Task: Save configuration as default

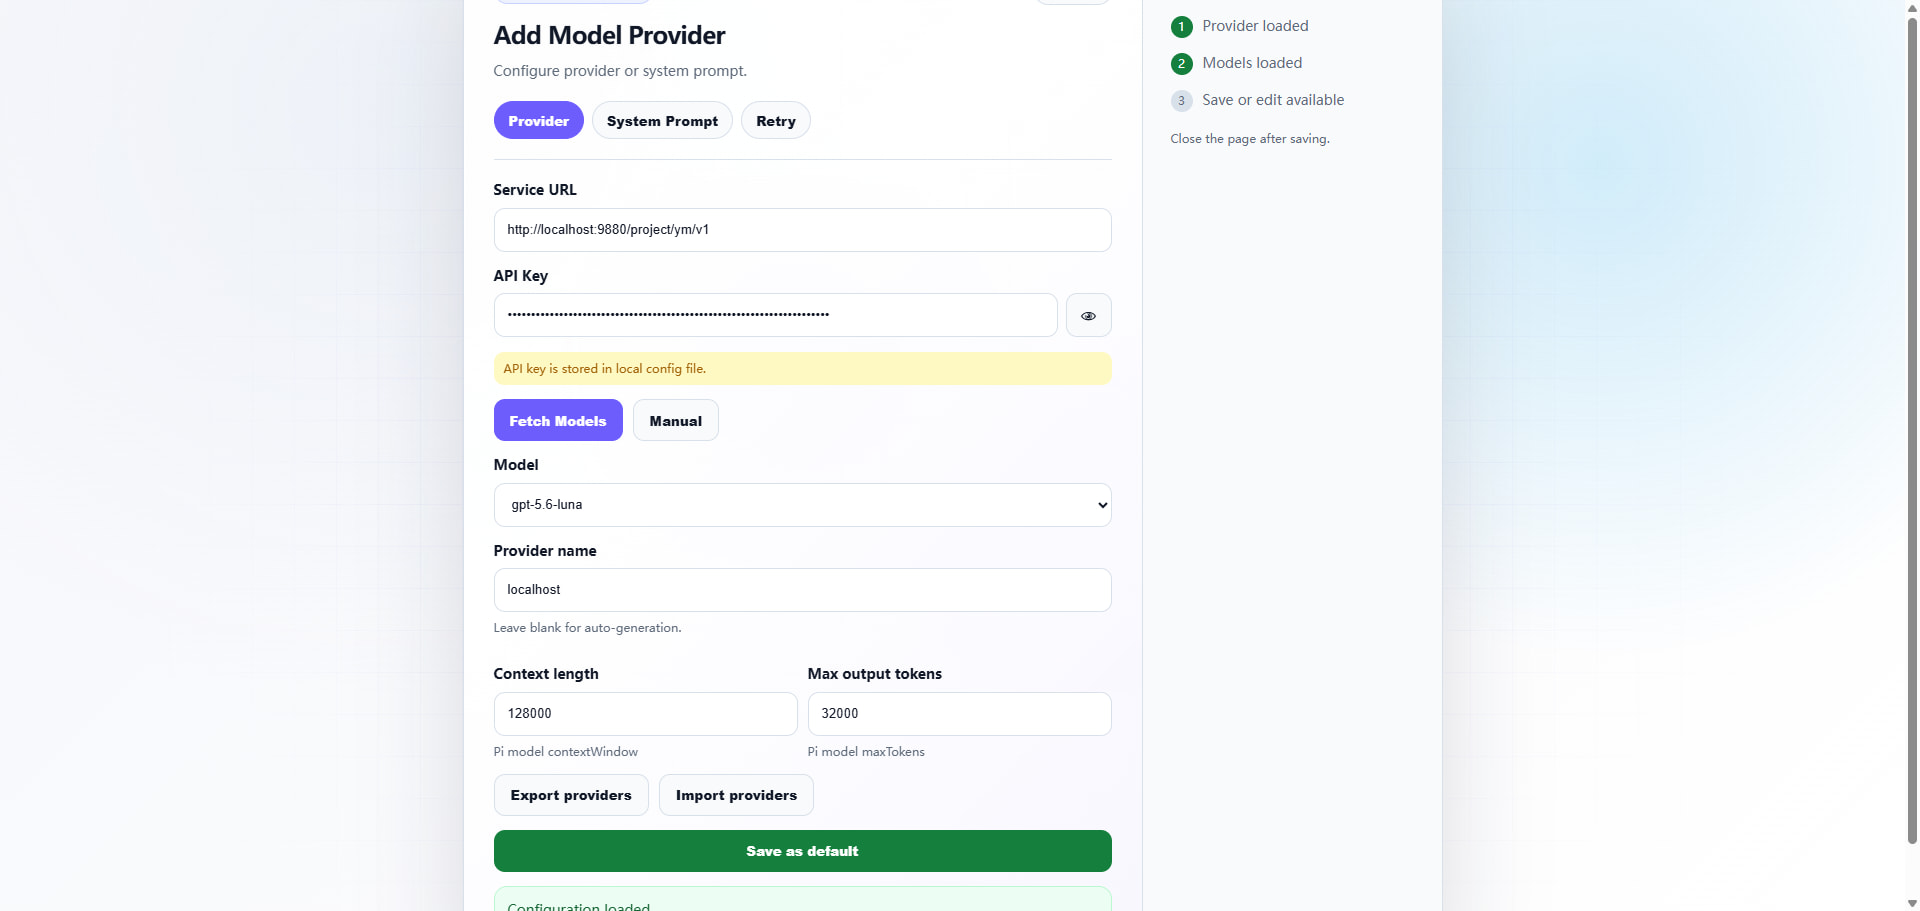Action: click(x=802, y=851)
